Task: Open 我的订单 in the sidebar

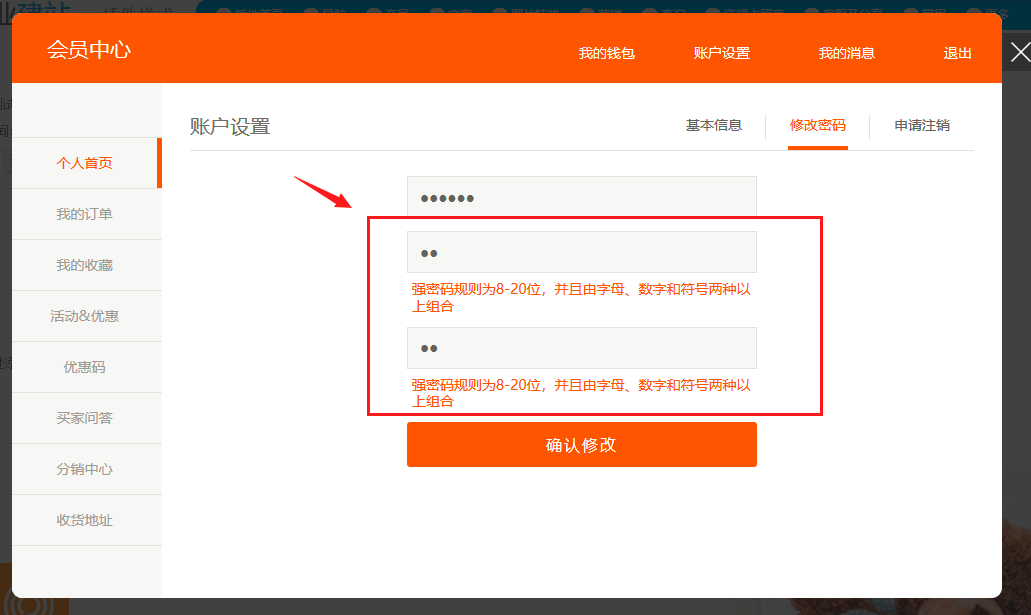Action: tap(85, 214)
